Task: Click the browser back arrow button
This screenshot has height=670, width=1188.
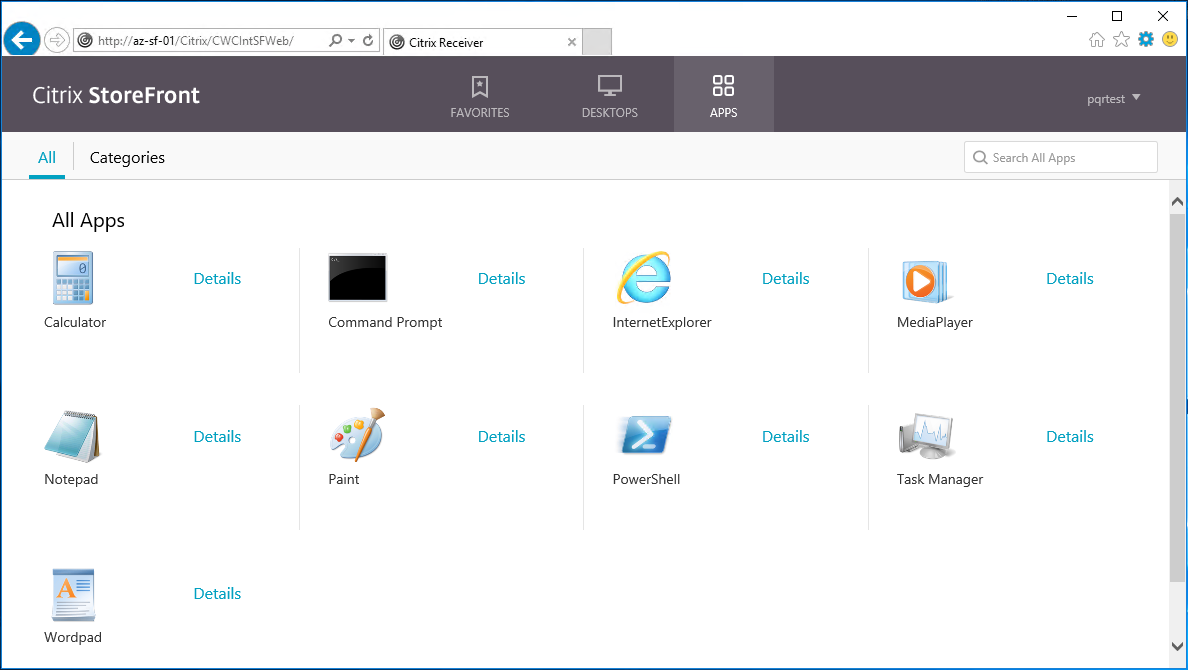Action: pos(22,39)
